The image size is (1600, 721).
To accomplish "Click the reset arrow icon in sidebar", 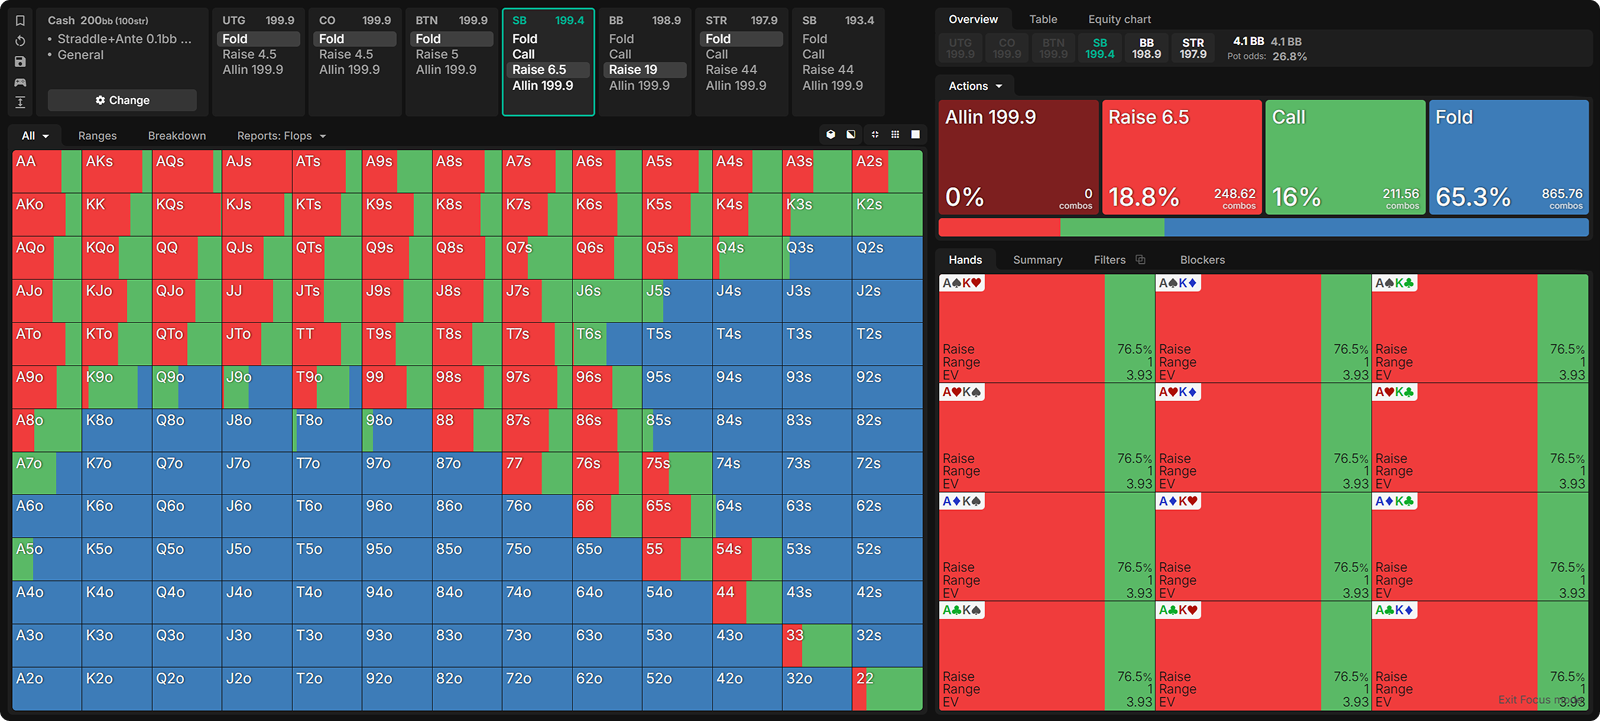I will click(x=20, y=41).
